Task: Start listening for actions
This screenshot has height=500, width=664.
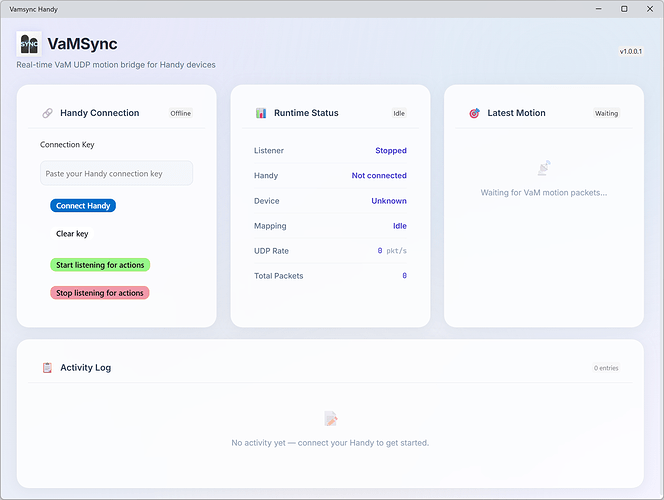Action: point(100,265)
